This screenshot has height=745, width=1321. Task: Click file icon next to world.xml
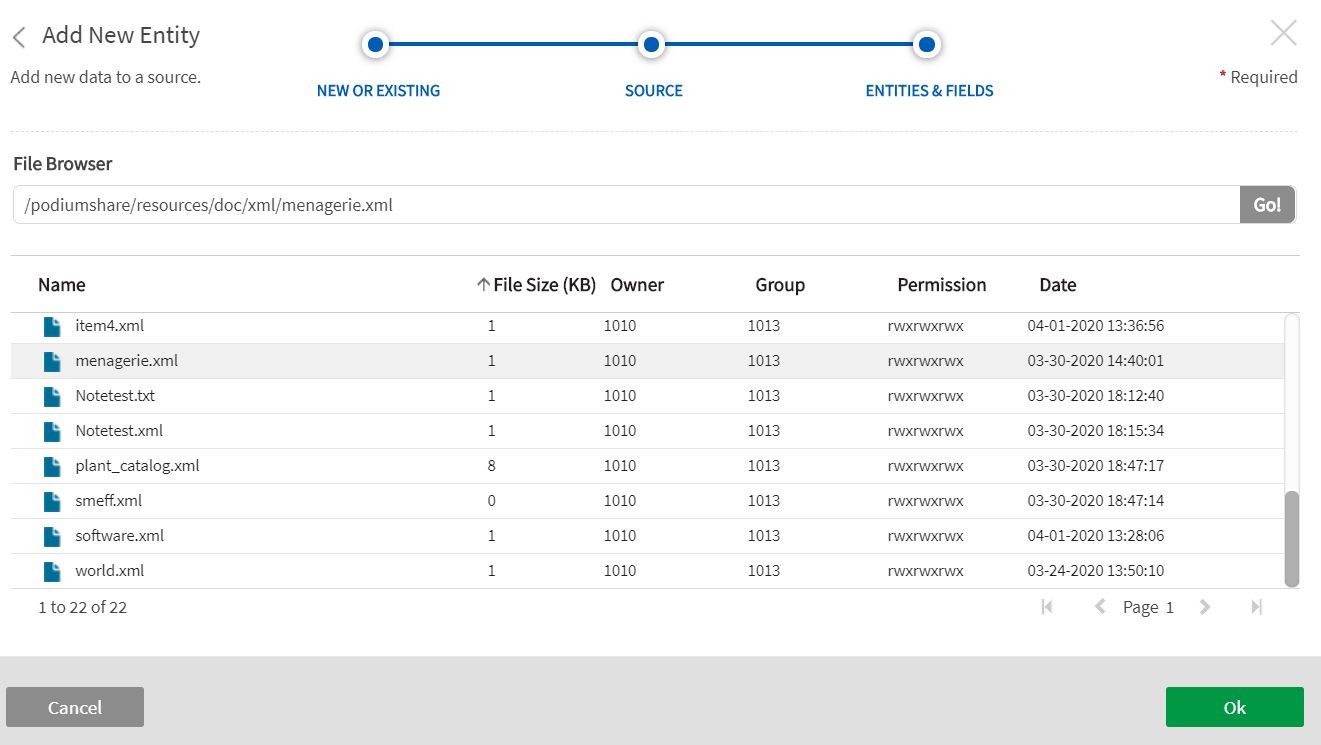52,571
